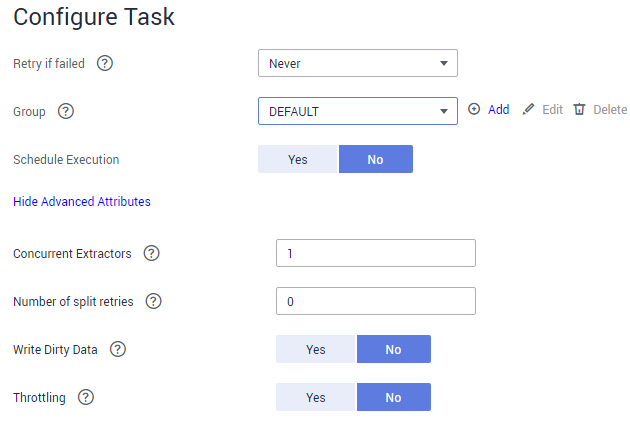Set Write Dirty Data to Yes
This screenshot has width=630, height=423.
(x=316, y=349)
